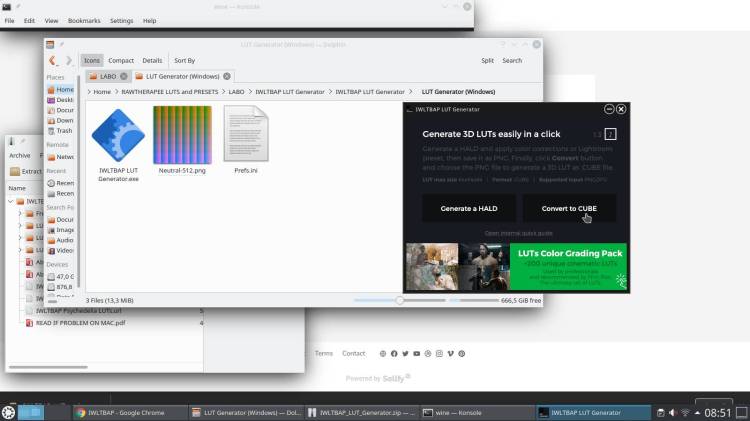Open Documents in Dolphin Places panel
Image resolution: width=750 pixels, height=421 pixels.
(61, 110)
